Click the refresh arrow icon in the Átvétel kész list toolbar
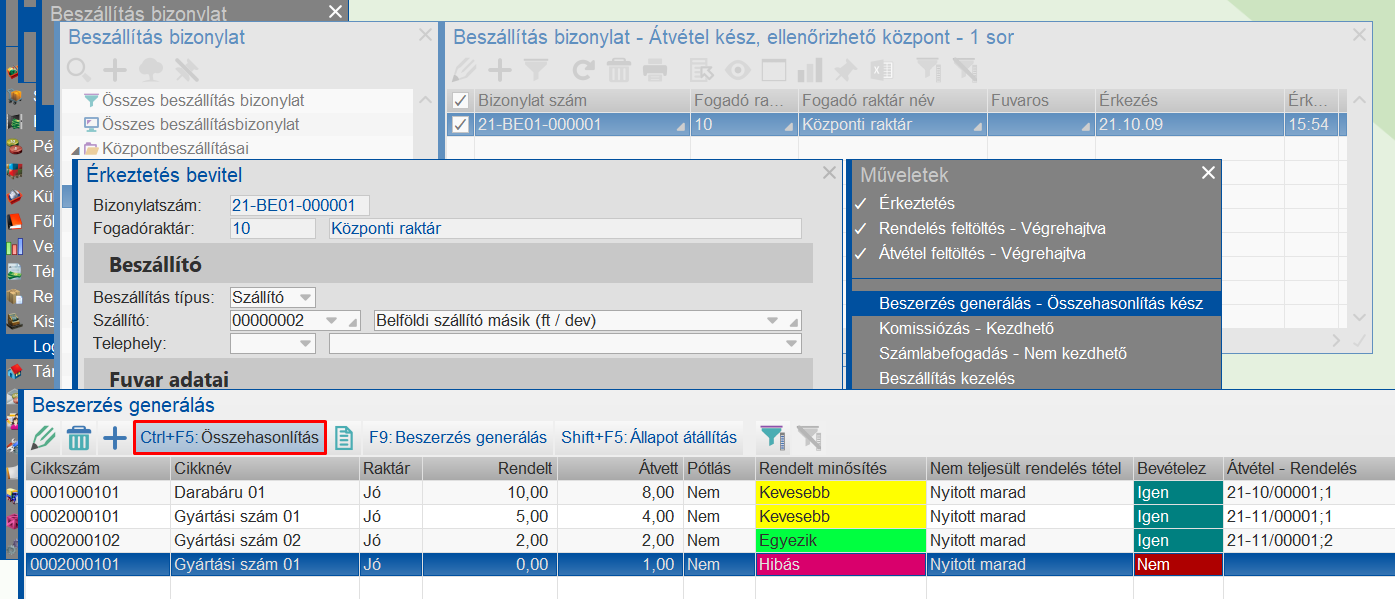This screenshot has width=1395, height=599. tap(583, 70)
